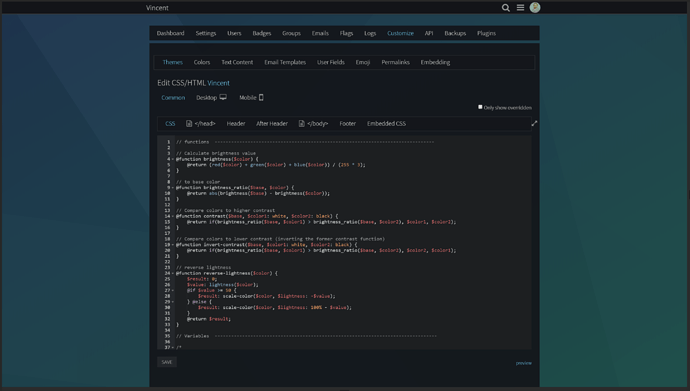Click the Save button
This screenshot has height=391, width=690.
[167, 362]
